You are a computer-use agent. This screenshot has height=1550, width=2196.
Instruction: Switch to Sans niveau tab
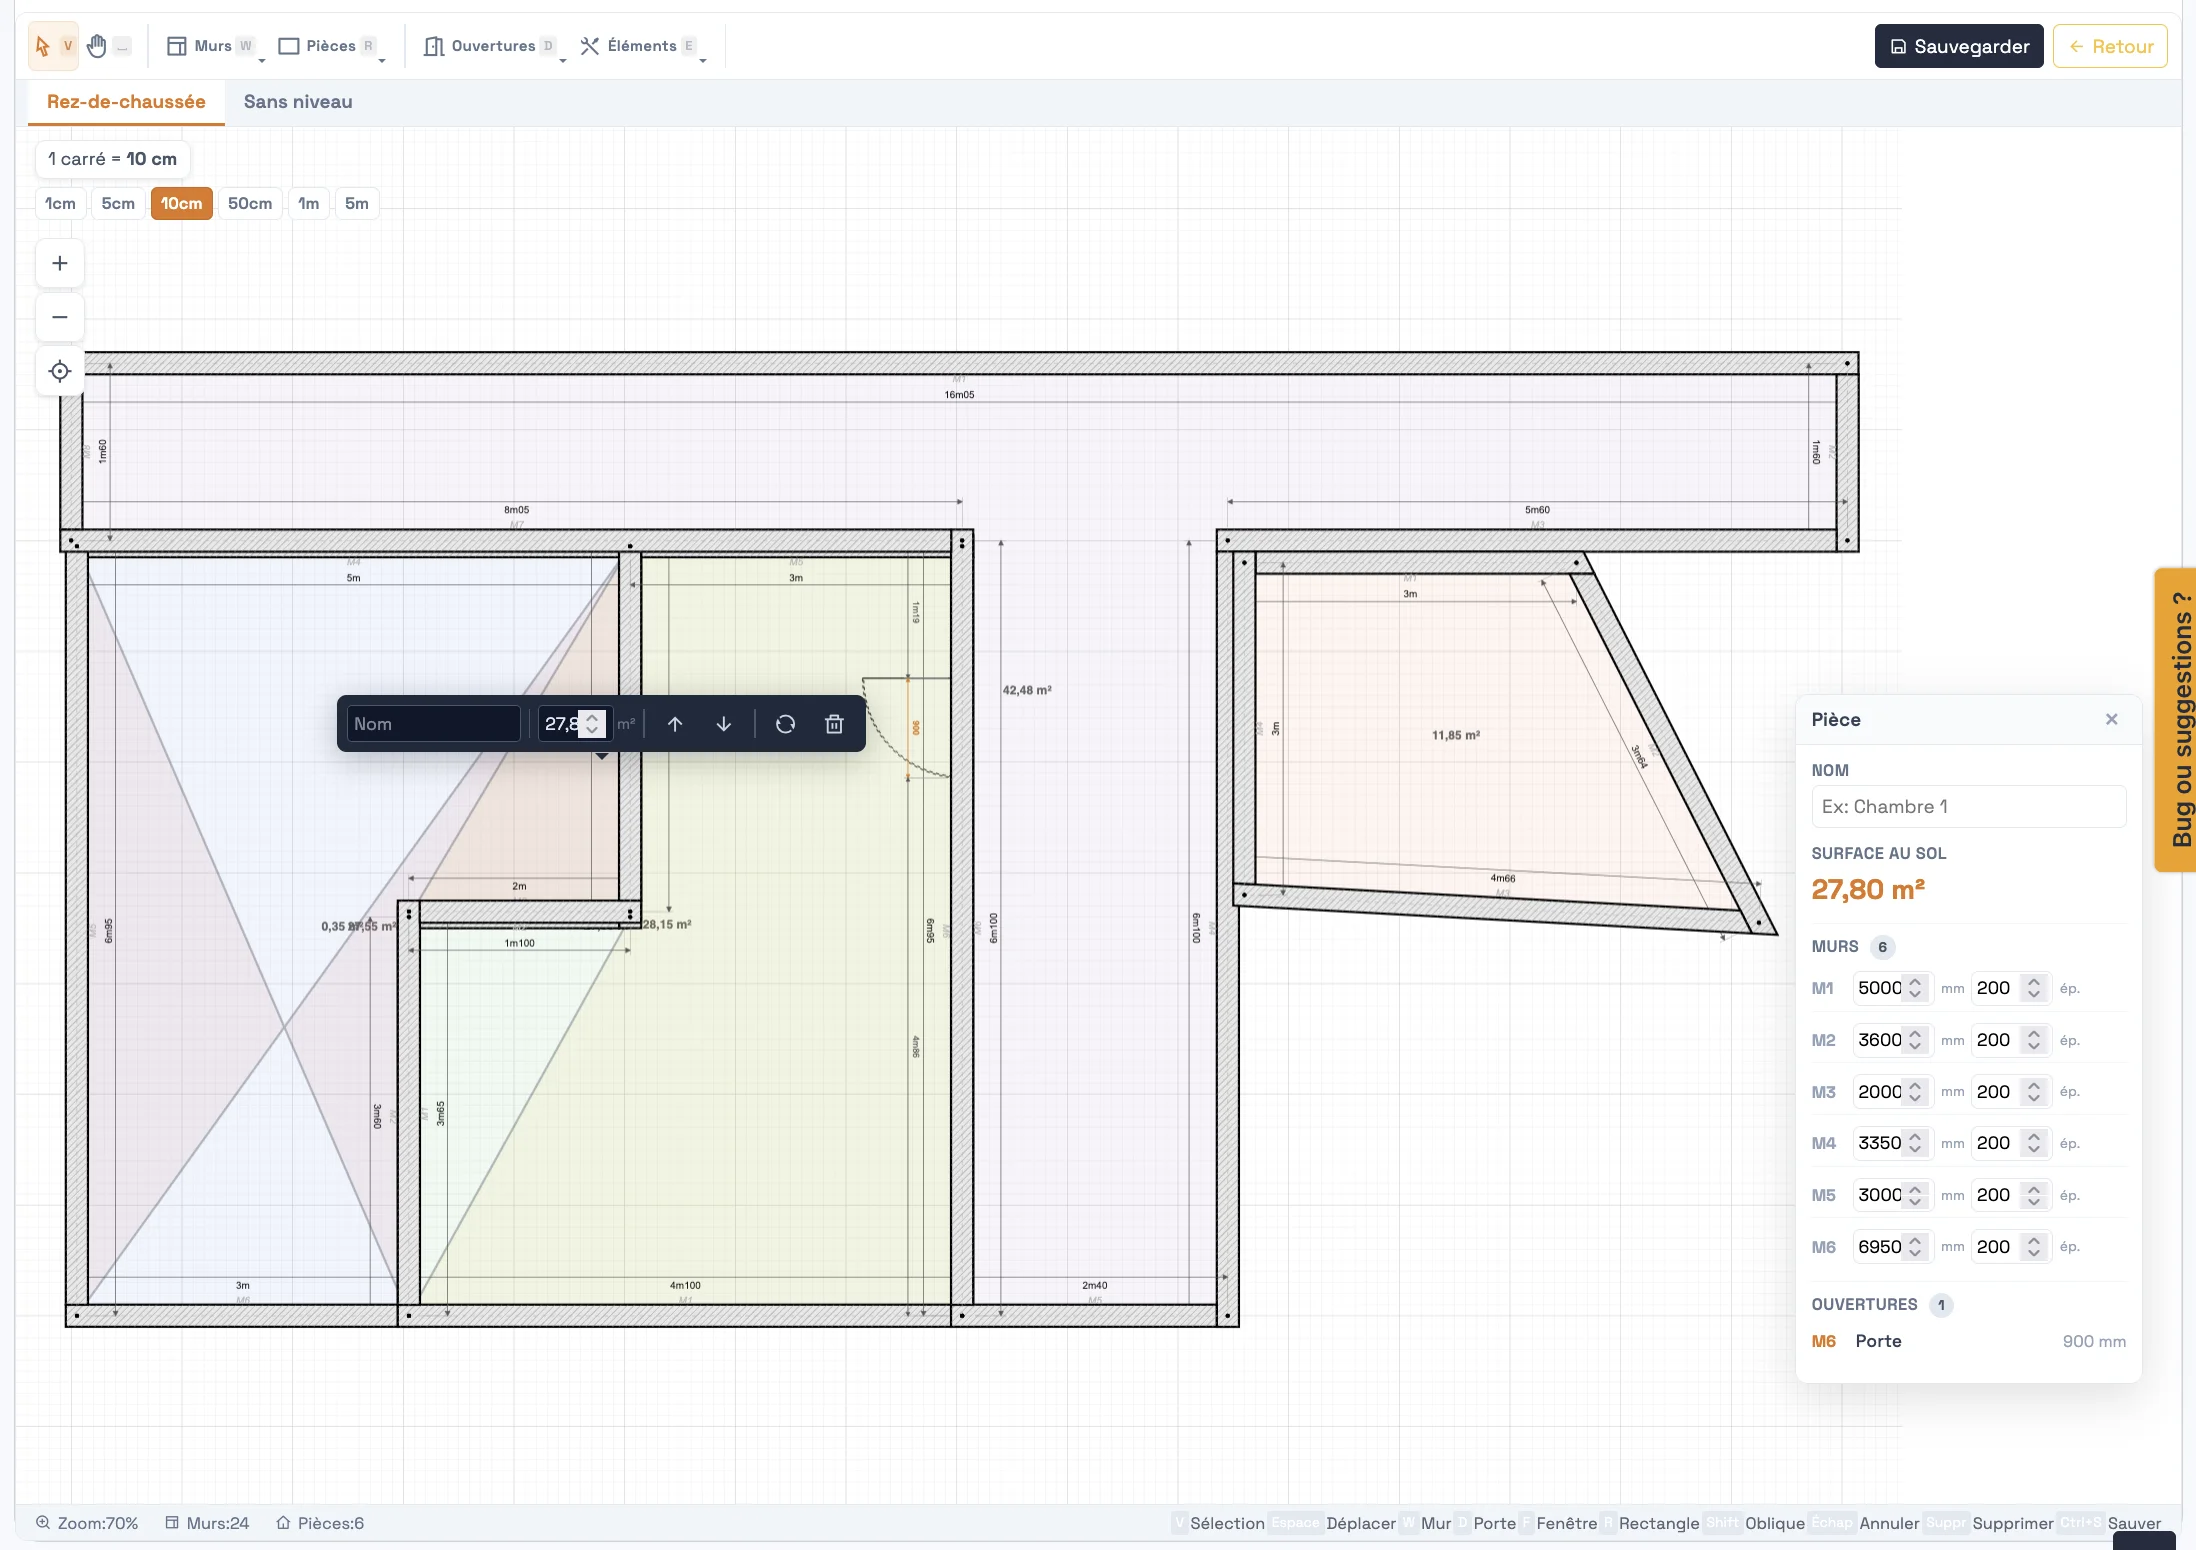(298, 102)
